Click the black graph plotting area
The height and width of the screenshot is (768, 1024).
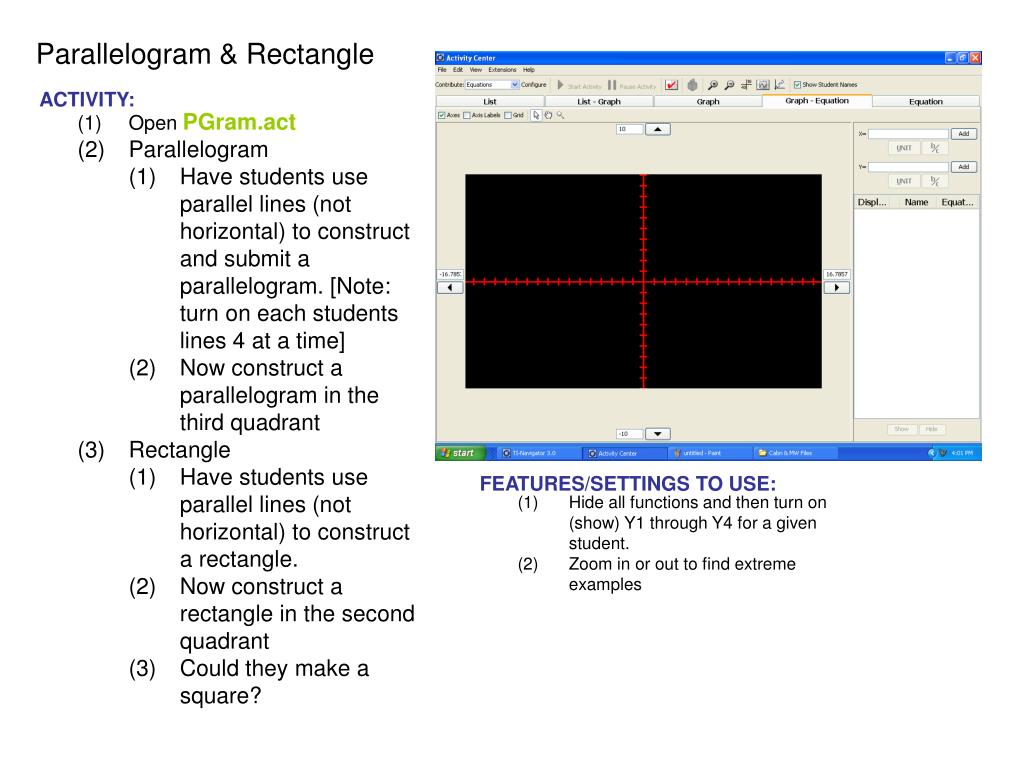click(643, 281)
